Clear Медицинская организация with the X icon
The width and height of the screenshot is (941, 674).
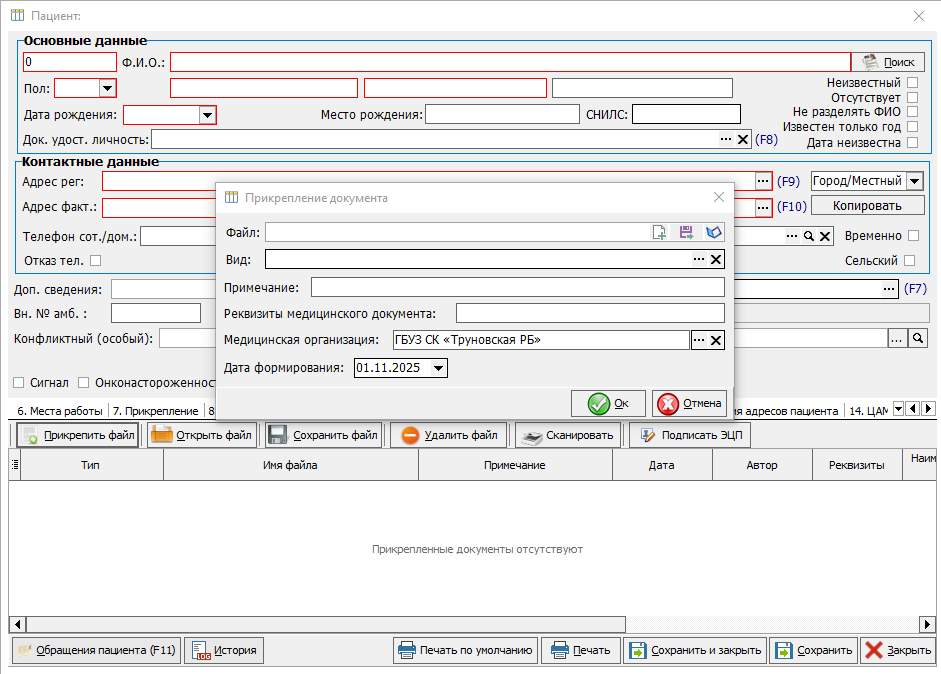tap(716, 341)
